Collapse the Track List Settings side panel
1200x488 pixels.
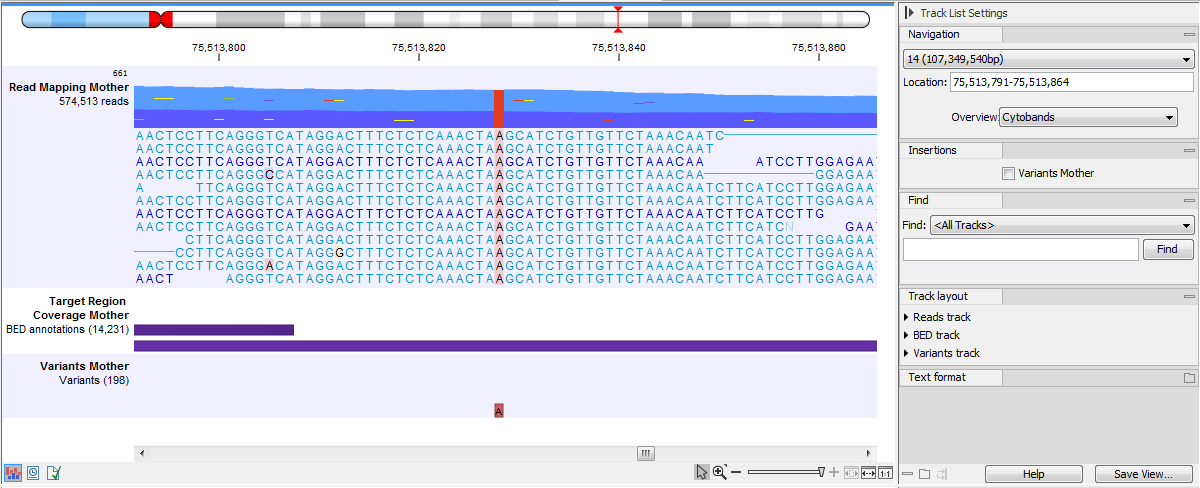(x=908, y=13)
